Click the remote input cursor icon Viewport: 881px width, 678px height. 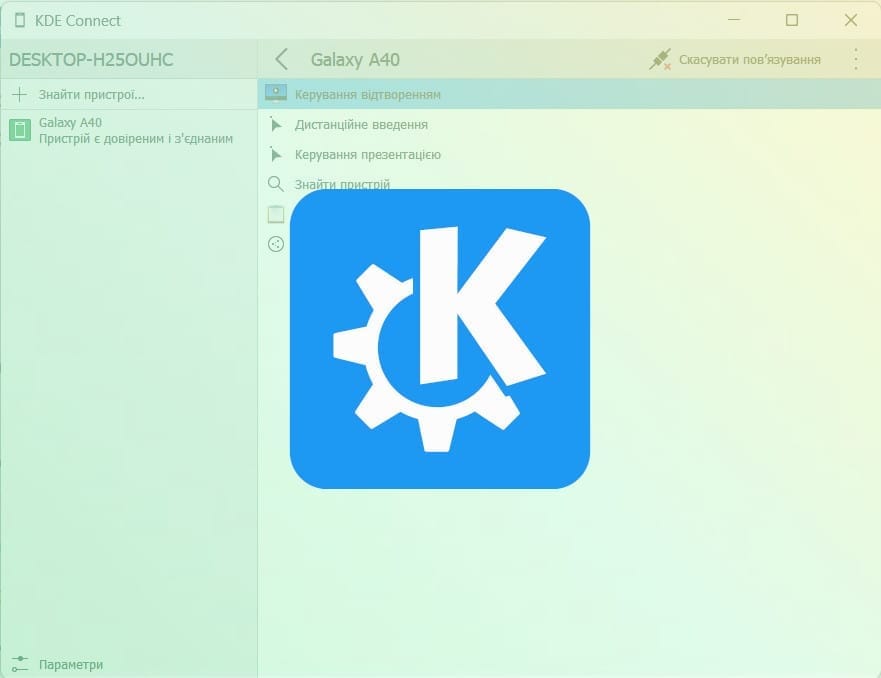[x=276, y=125]
